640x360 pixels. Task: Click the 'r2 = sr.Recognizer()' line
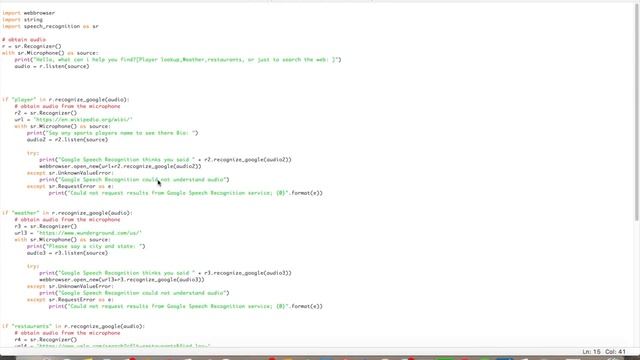46,113
